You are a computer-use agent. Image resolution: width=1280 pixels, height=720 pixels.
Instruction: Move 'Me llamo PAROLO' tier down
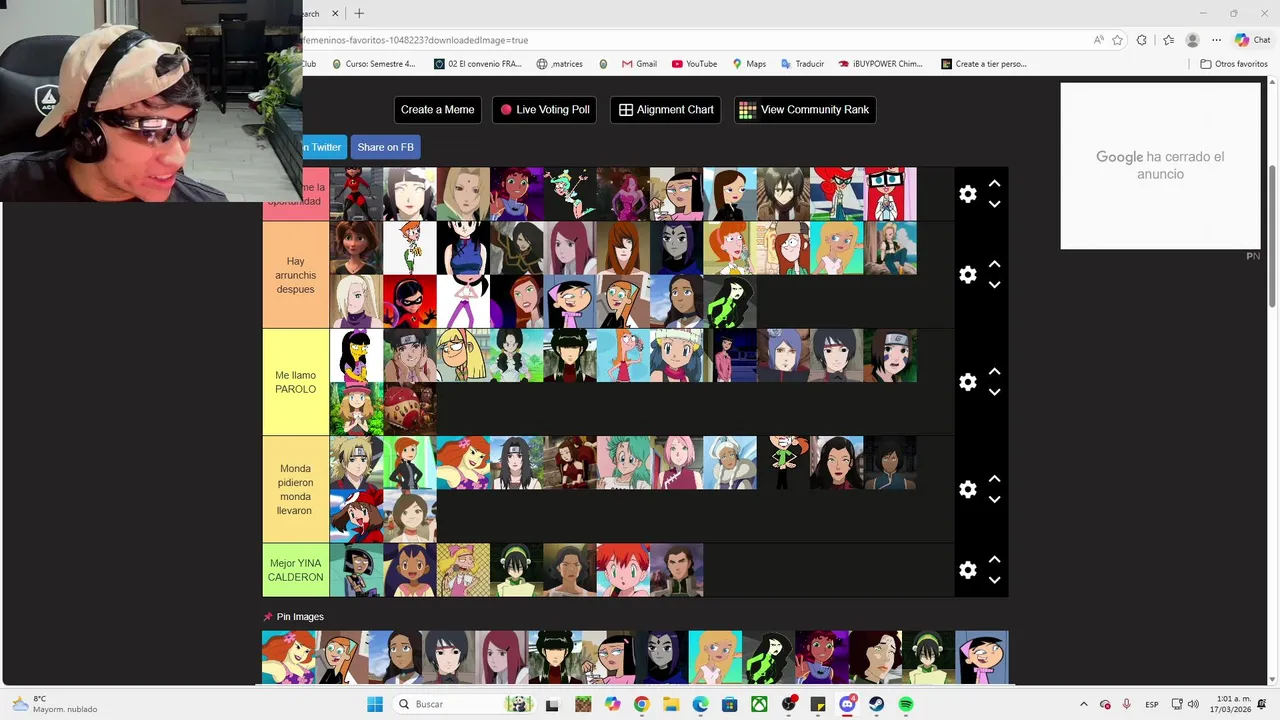click(x=994, y=392)
